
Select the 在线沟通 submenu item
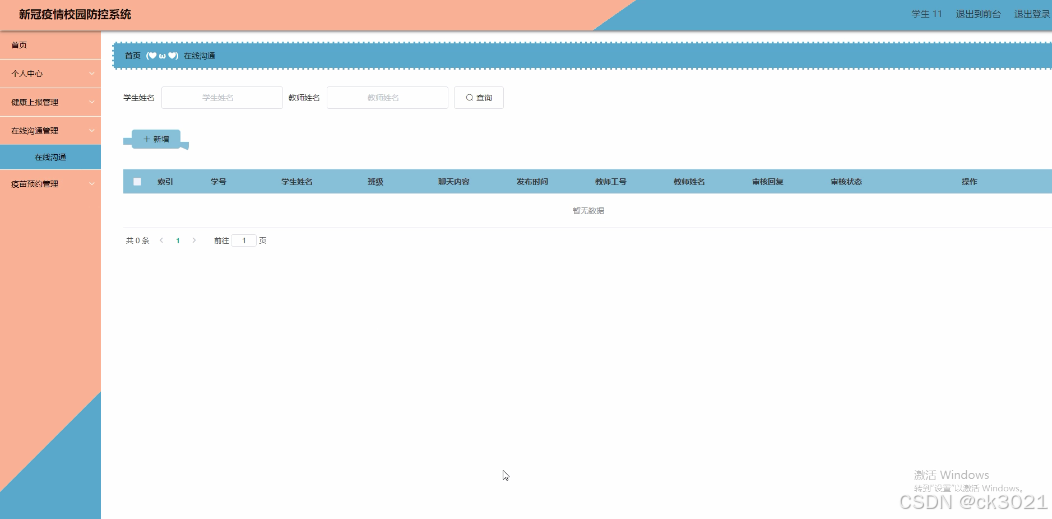tap(50, 158)
